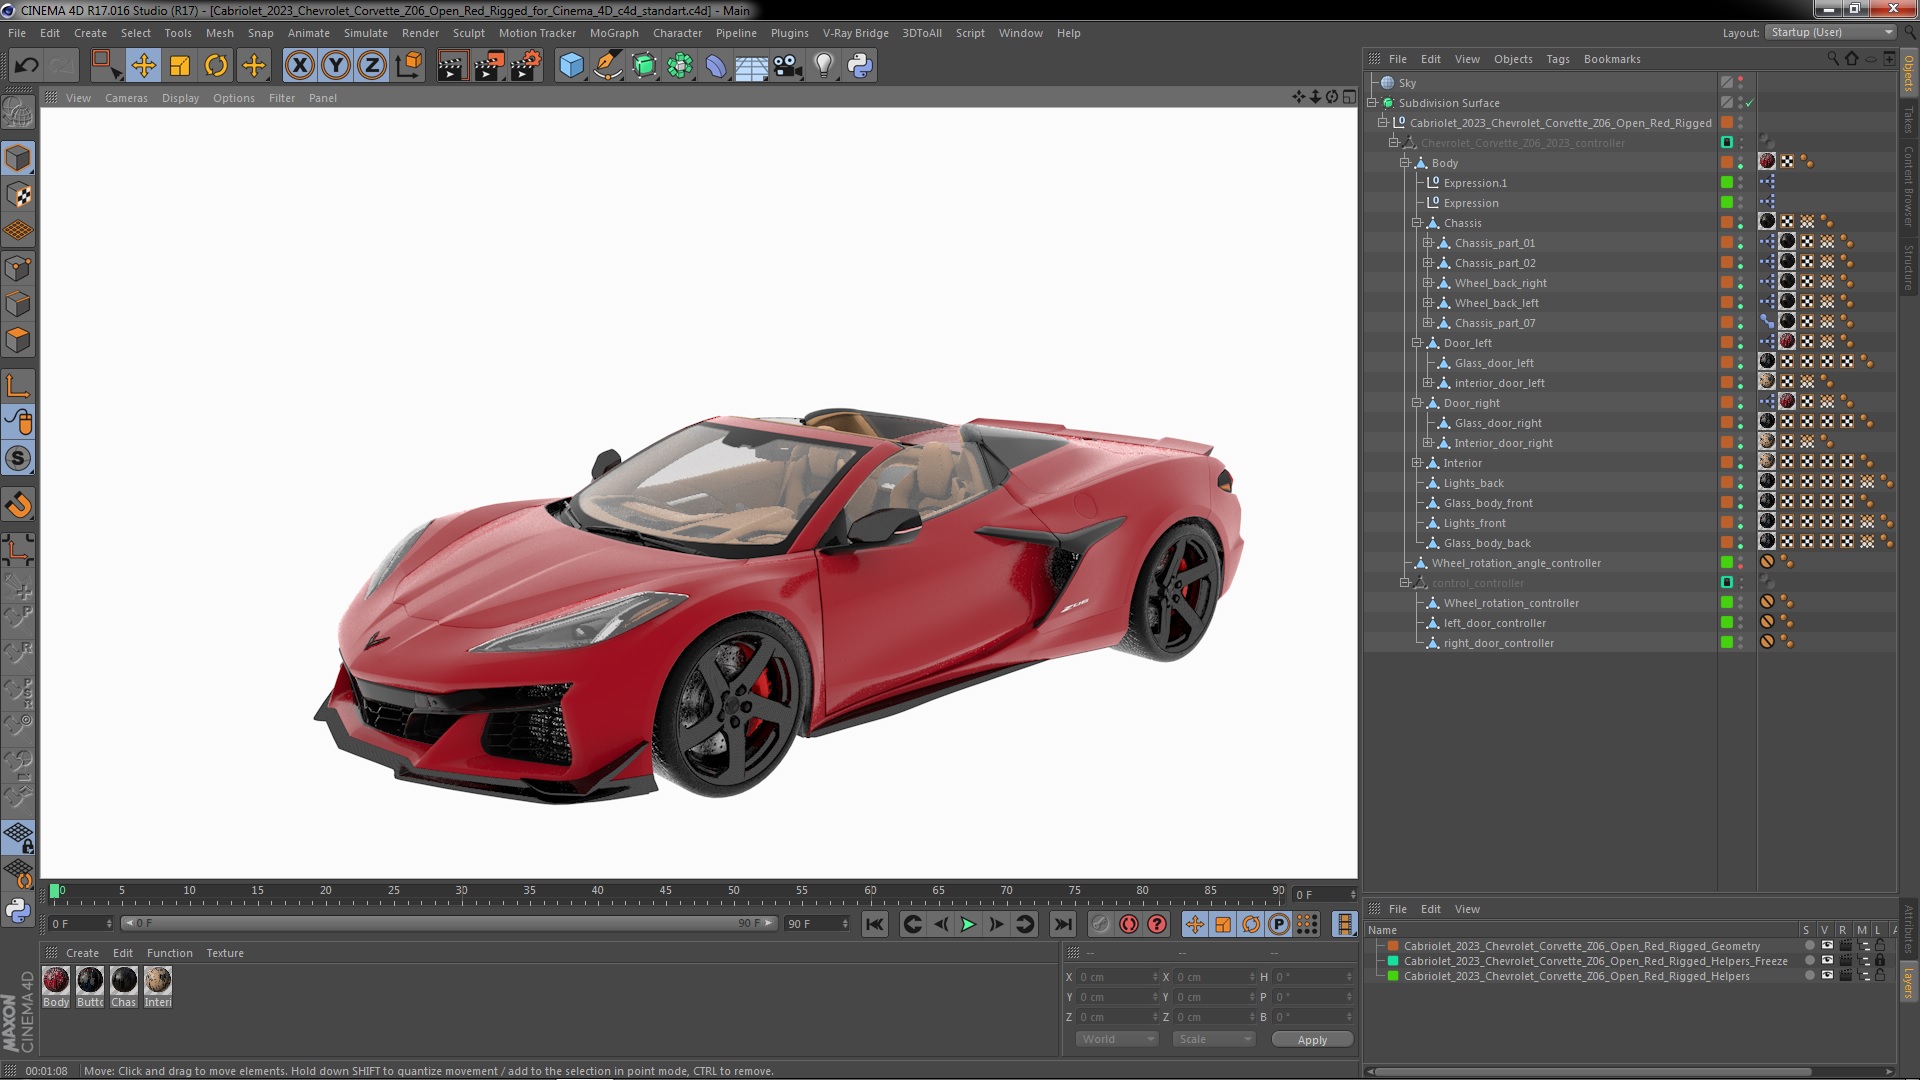Screen dimensions: 1920x1080
Task: Add a Subdivision Surface generator icon
Action: click(x=644, y=66)
